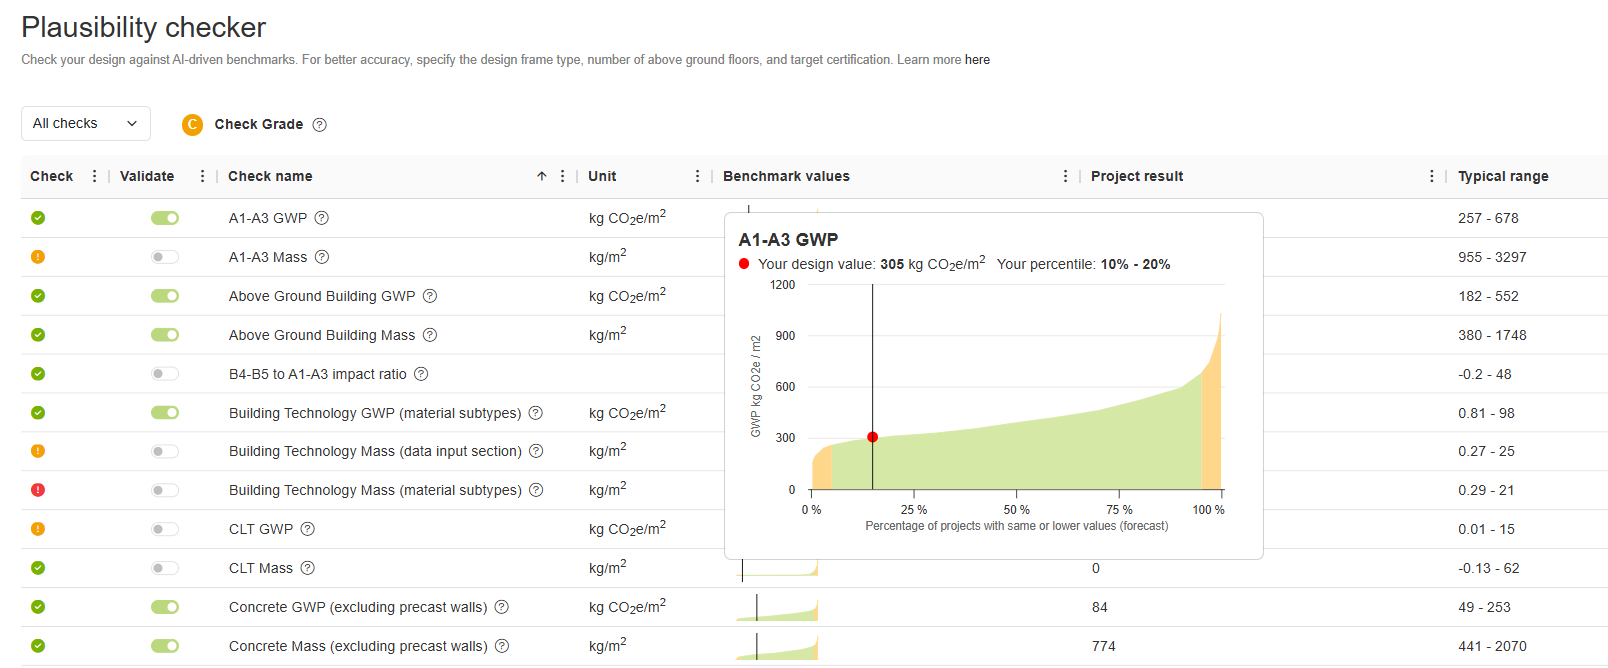This screenshot has height=668, width=1608.
Task: Turn on validate toggle for CLT Mass
Action: pyautogui.click(x=165, y=568)
